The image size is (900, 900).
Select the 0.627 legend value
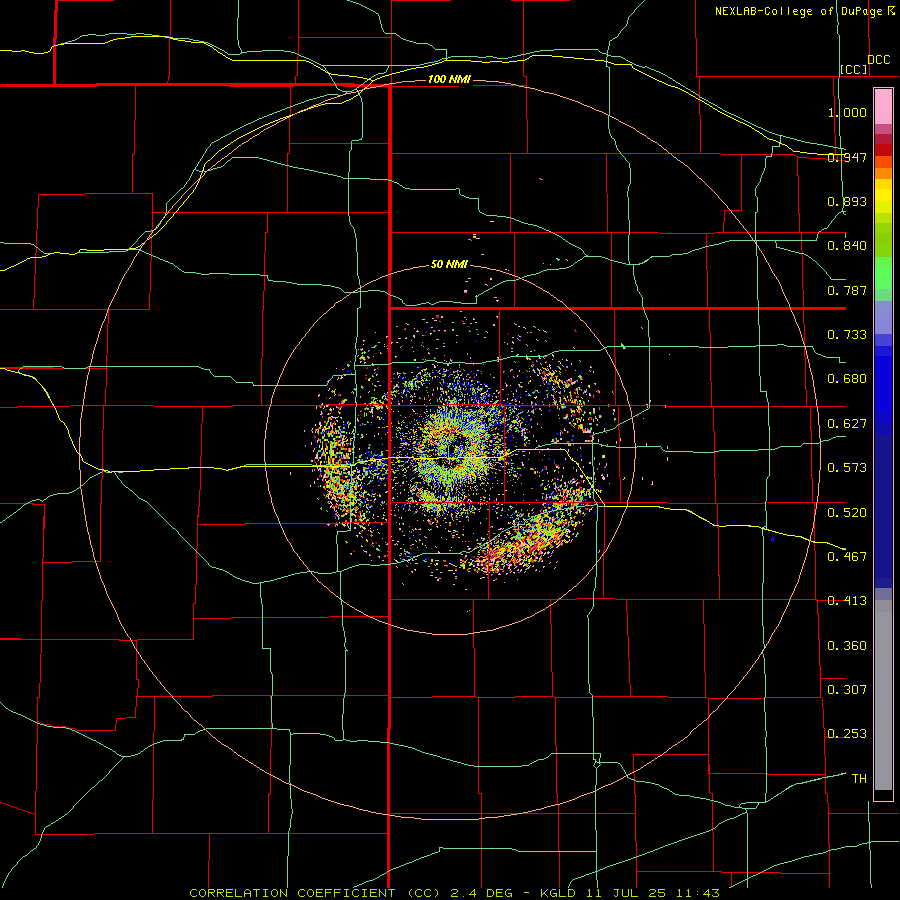click(x=847, y=424)
